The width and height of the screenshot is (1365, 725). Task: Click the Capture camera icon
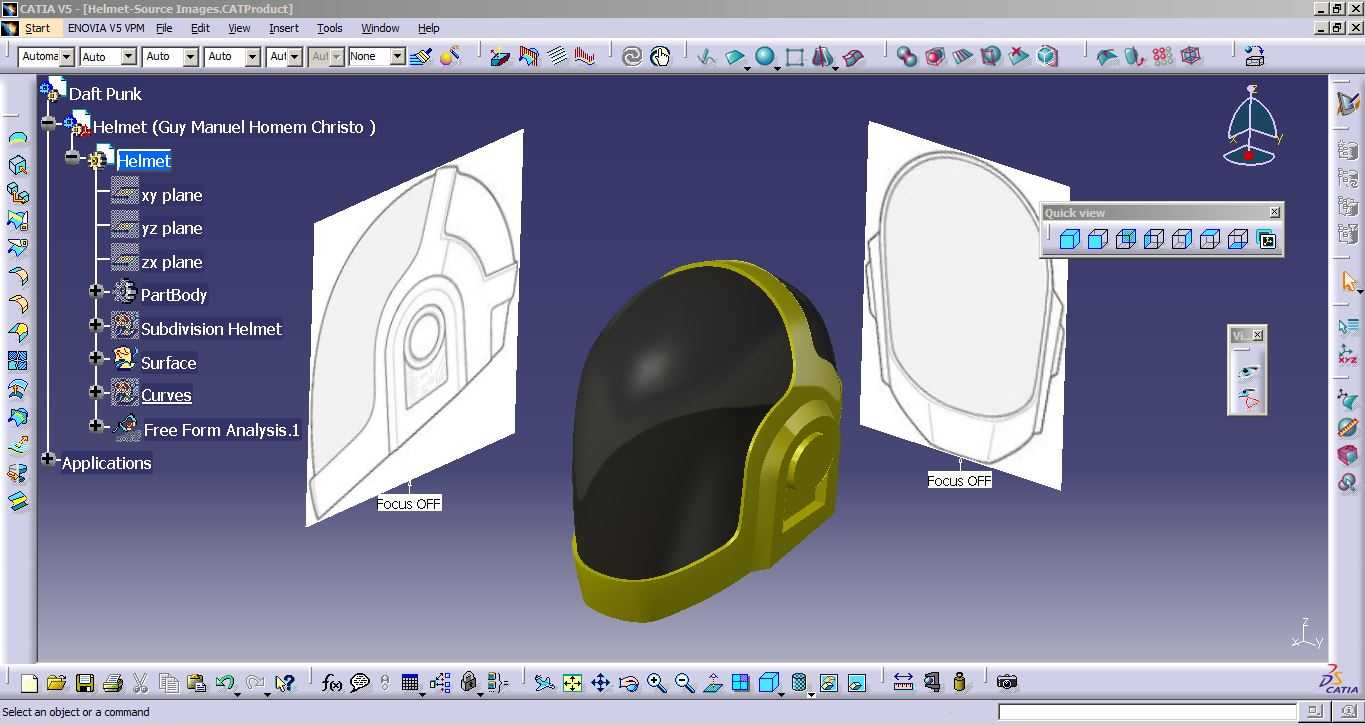pyautogui.click(x=1007, y=682)
